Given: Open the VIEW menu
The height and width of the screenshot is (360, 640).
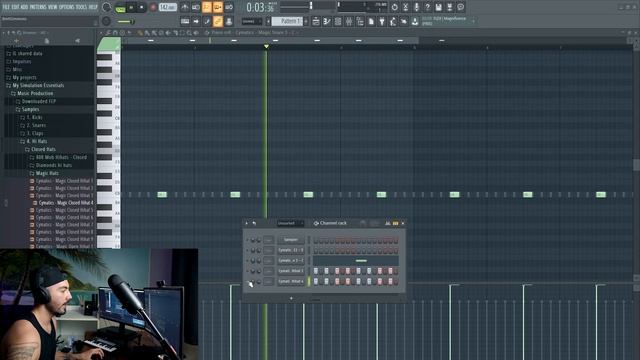Looking at the screenshot, I should click(53, 7).
